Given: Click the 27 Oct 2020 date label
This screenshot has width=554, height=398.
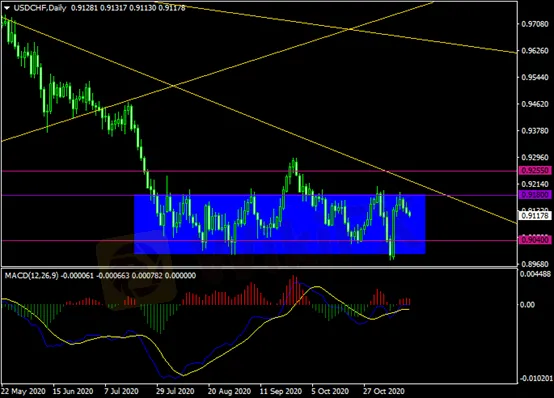Looking at the screenshot, I should [384, 392].
